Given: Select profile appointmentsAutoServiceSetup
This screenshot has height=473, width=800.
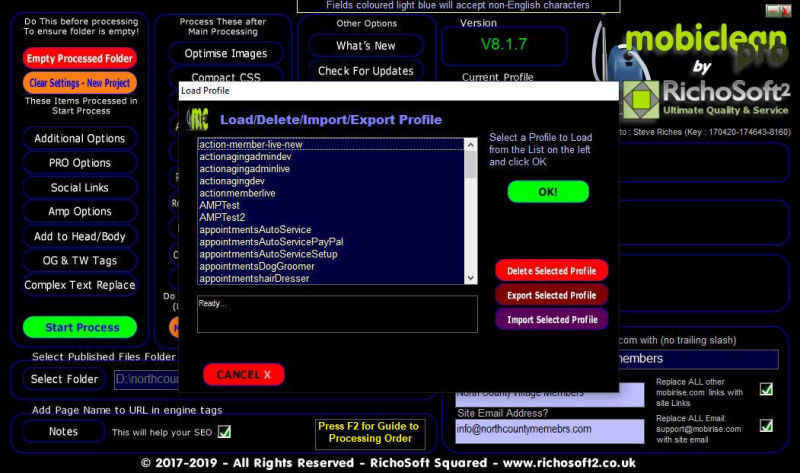Looking at the screenshot, I should click(331, 254).
